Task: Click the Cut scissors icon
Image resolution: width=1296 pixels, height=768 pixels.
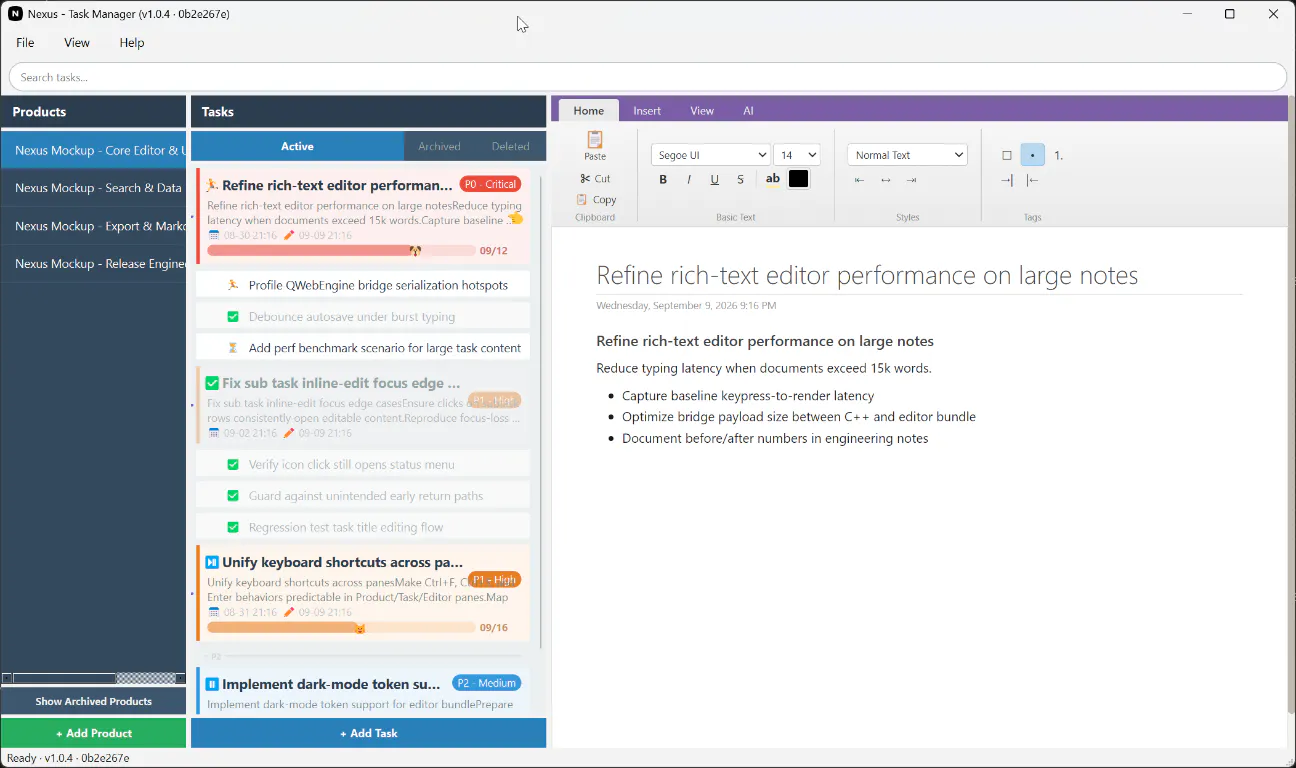Action: 585,179
